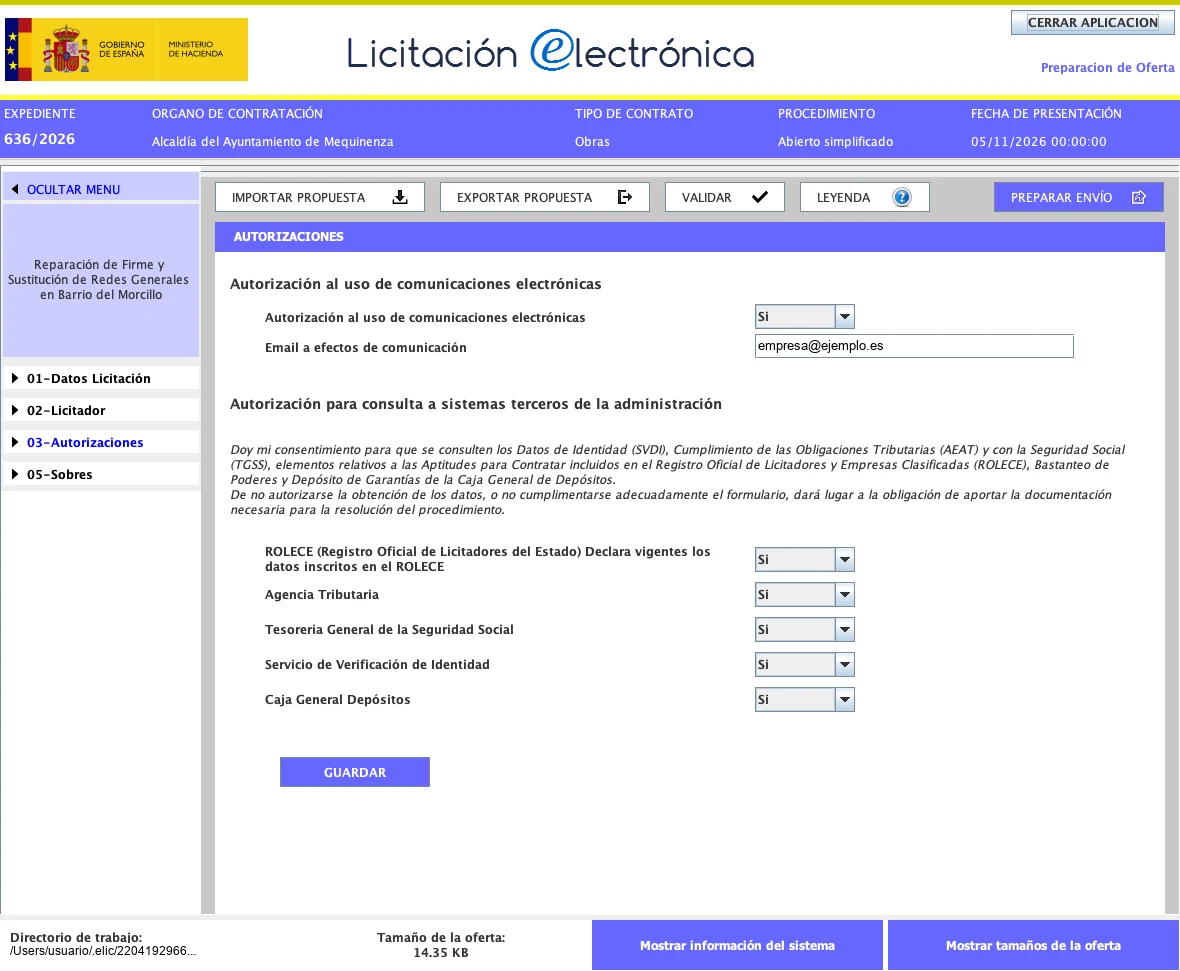Expand the 01-Datos Licitación triangle
This screenshot has width=1180, height=971.
tap(14, 378)
